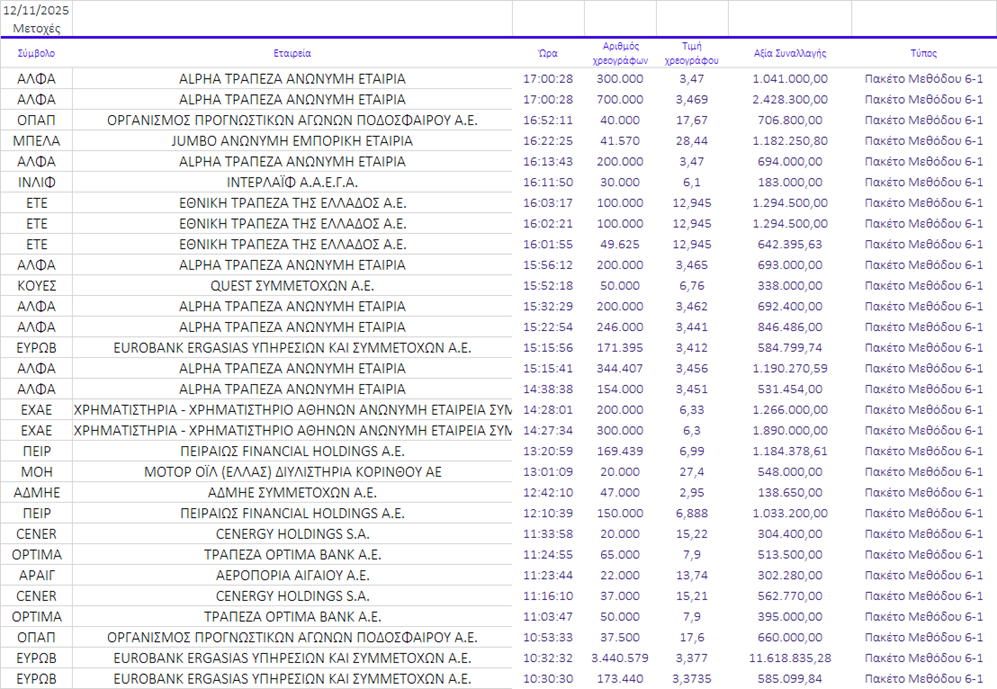This screenshot has width=997, height=689.
Task: Select the price 13,74 cell
Action: click(692, 575)
